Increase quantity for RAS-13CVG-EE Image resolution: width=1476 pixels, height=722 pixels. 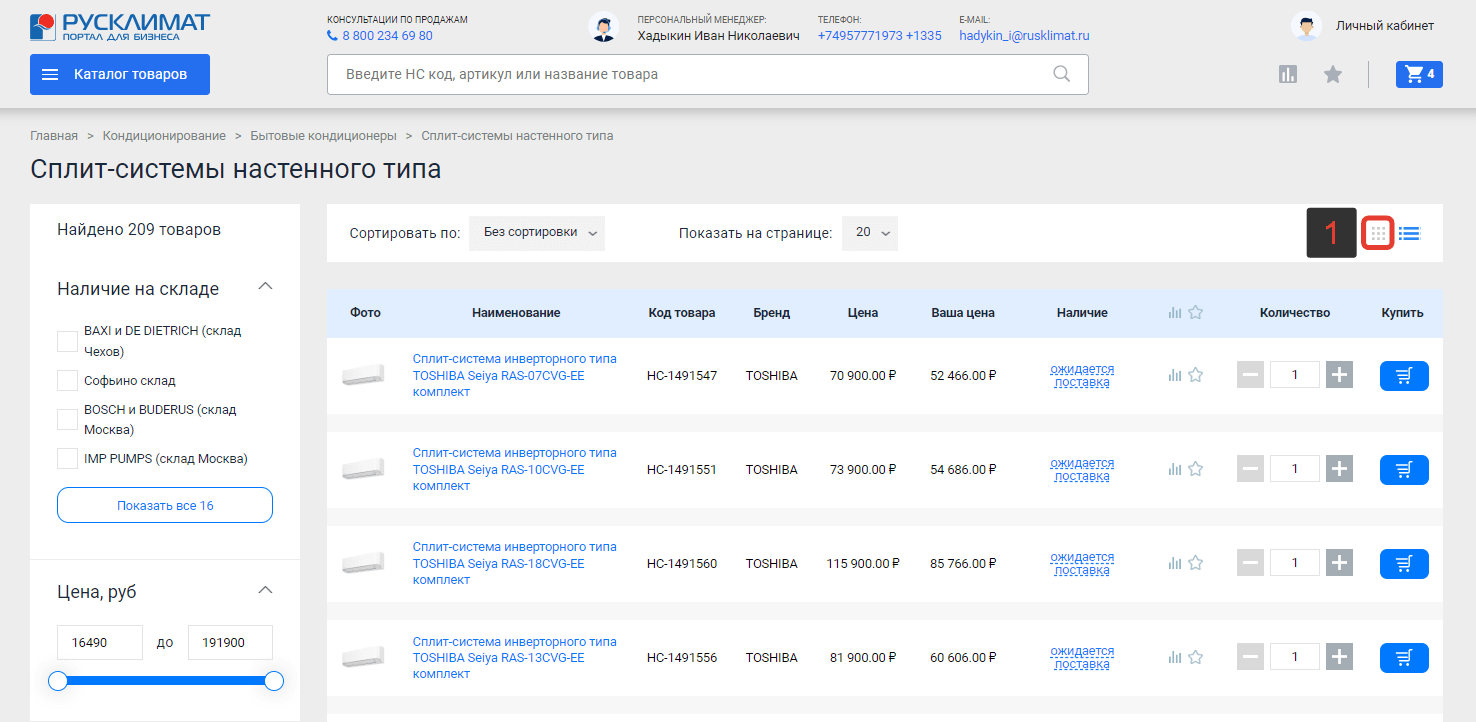(1339, 657)
